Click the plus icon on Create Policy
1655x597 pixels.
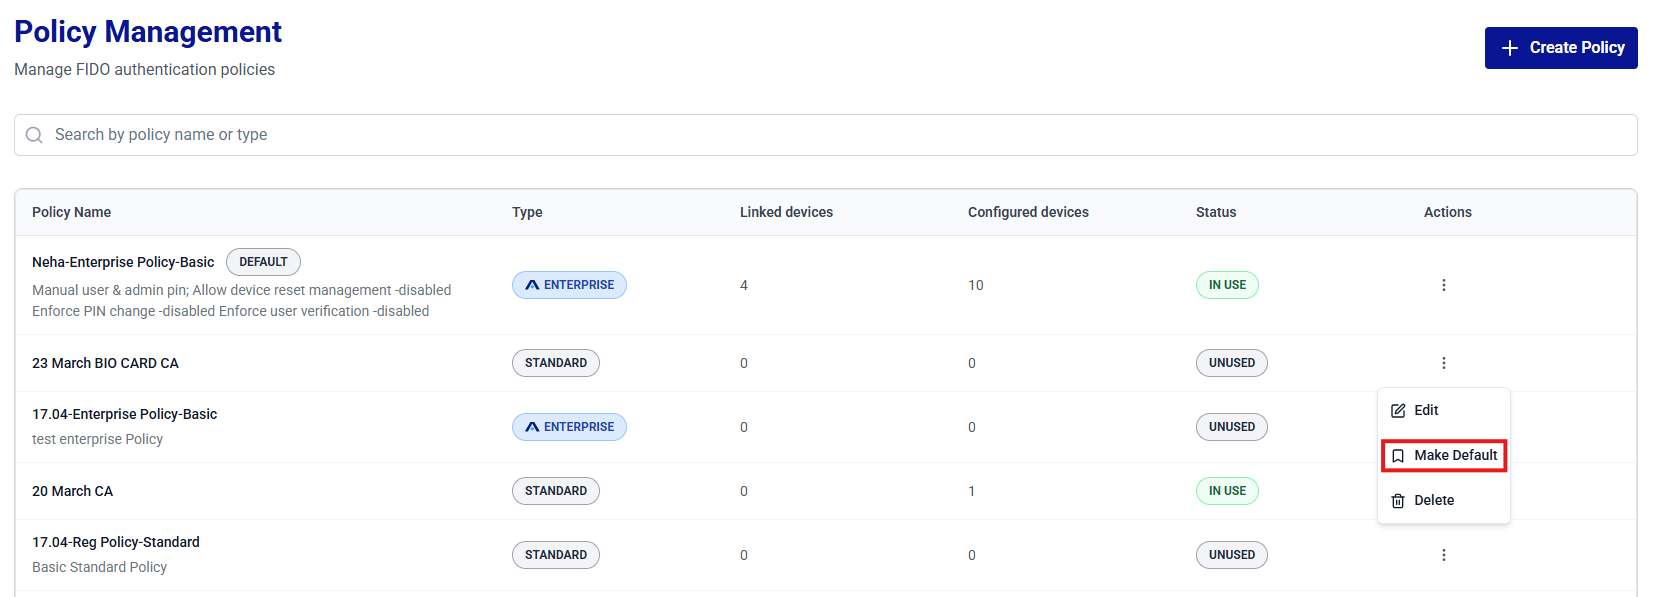pos(1510,48)
